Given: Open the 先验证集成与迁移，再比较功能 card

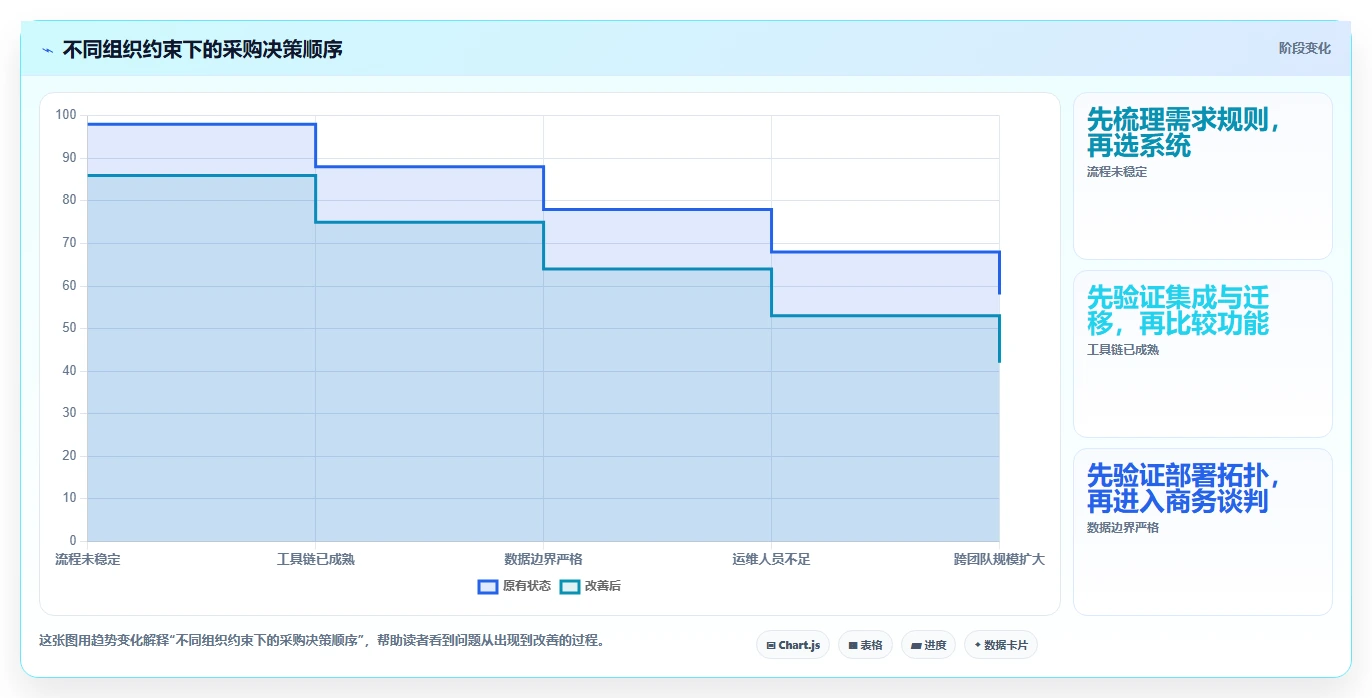Looking at the screenshot, I should click(1203, 354).
